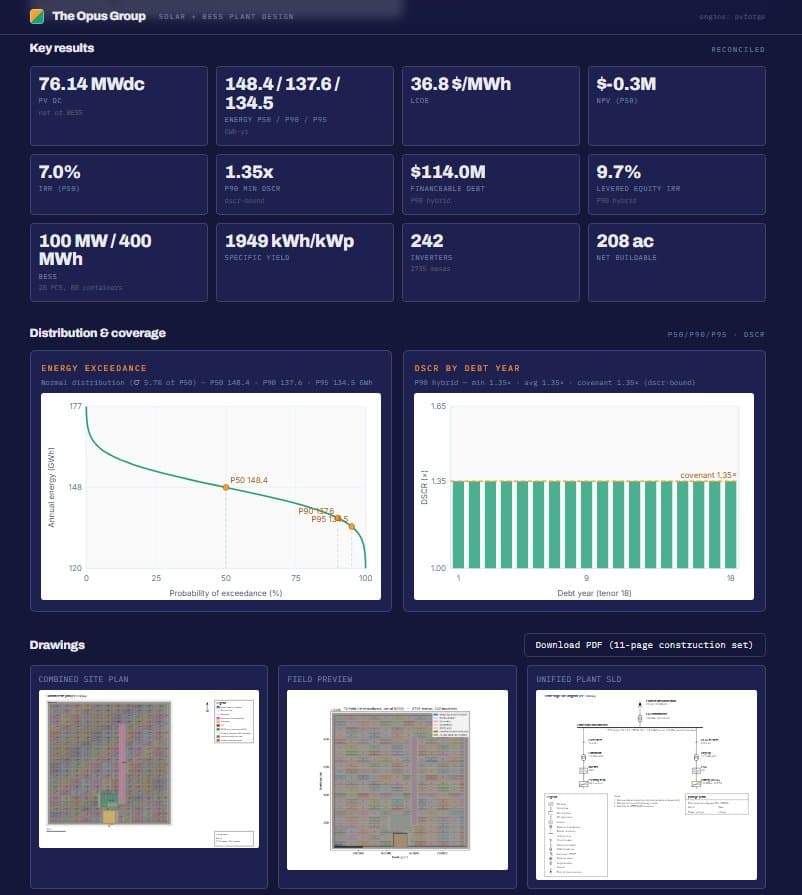Select the 208 ac net buildable card
This screenshot has width=802, height=895.
(x=676, y=263)
